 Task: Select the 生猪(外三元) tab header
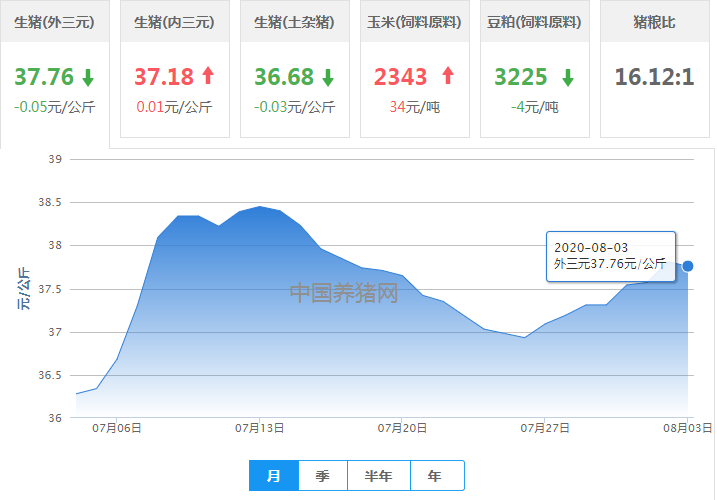pyautogui.click(x=54, y=22)
